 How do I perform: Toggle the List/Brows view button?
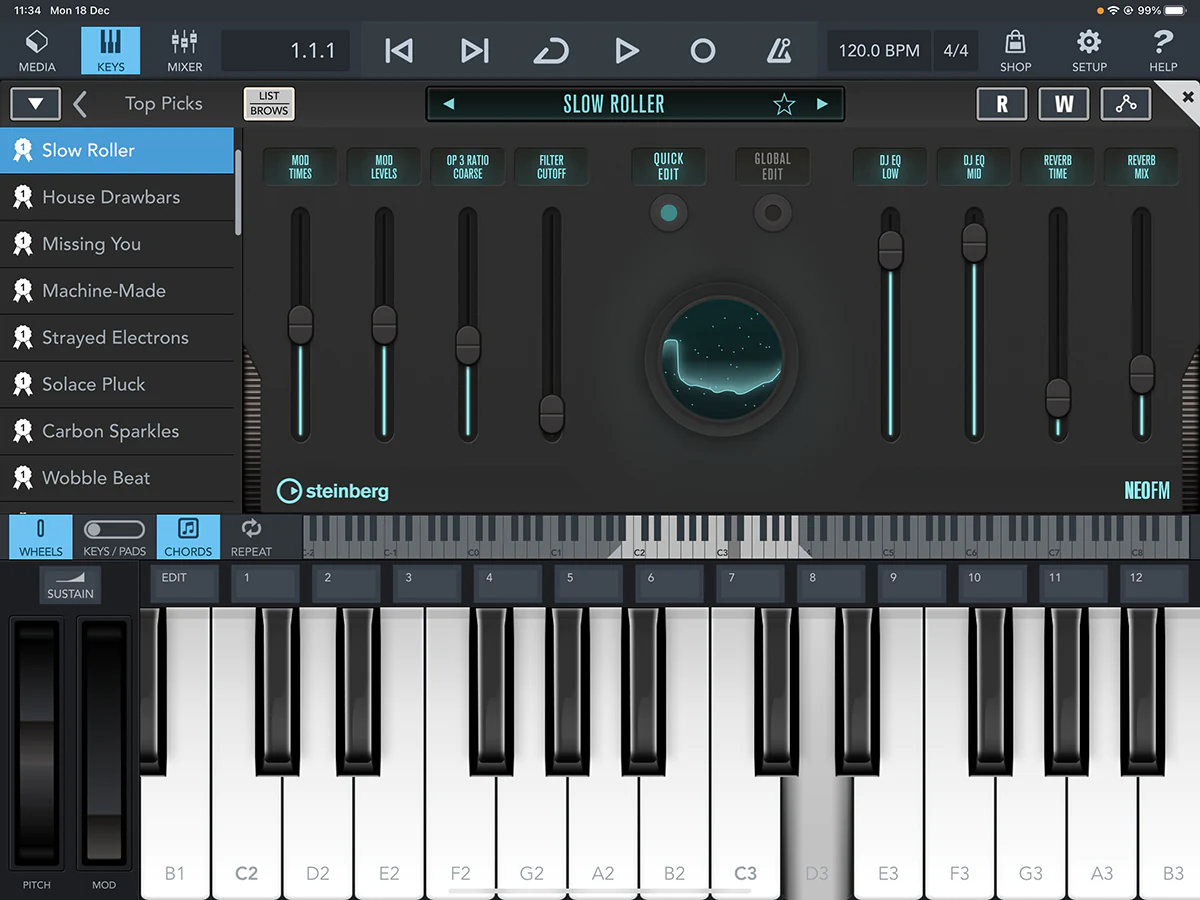click(269, 104)
